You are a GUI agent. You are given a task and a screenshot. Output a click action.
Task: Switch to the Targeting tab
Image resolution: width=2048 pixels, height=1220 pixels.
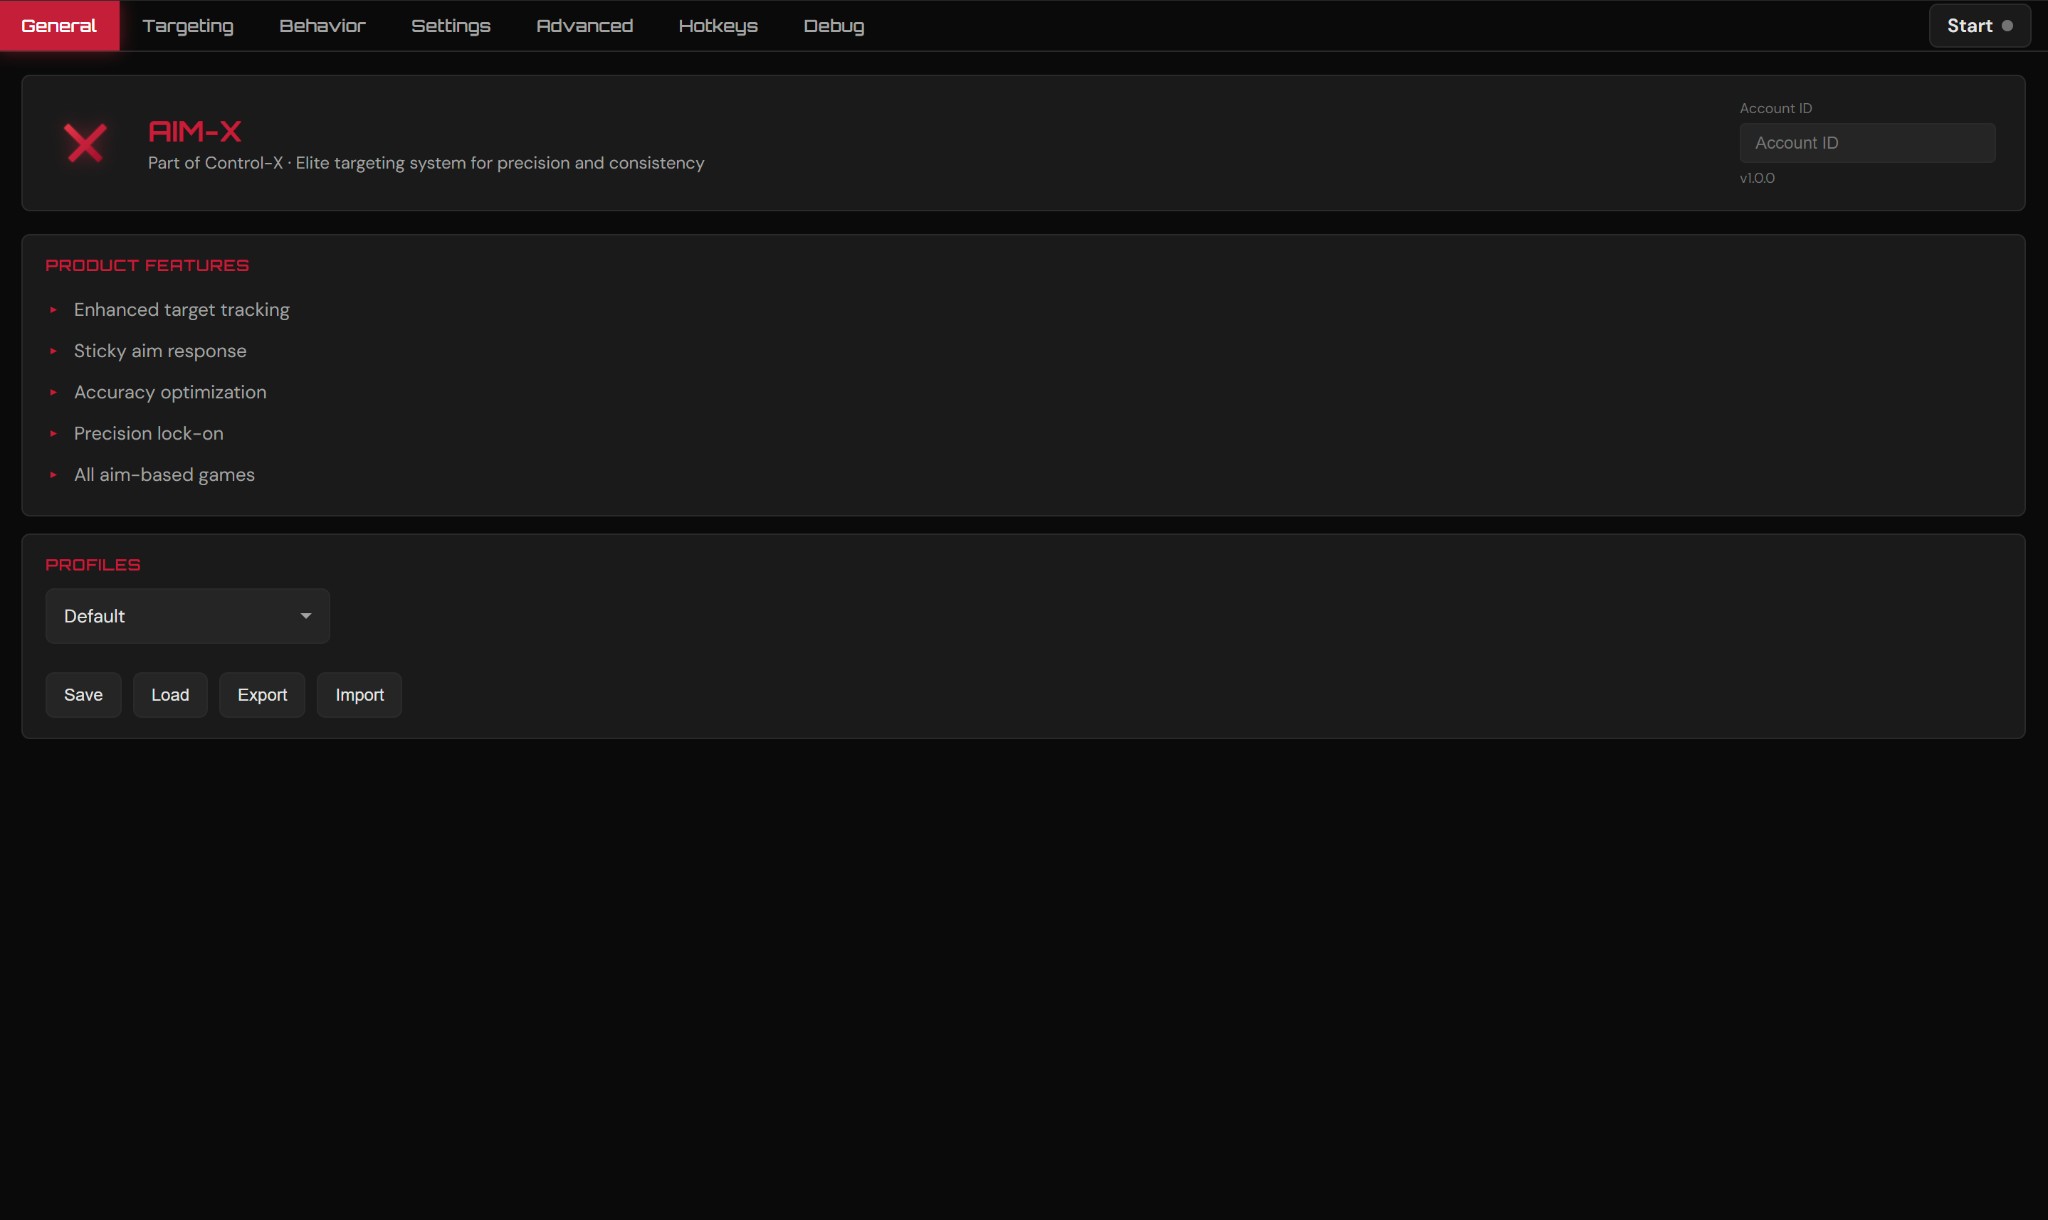(x=187, y=26)
